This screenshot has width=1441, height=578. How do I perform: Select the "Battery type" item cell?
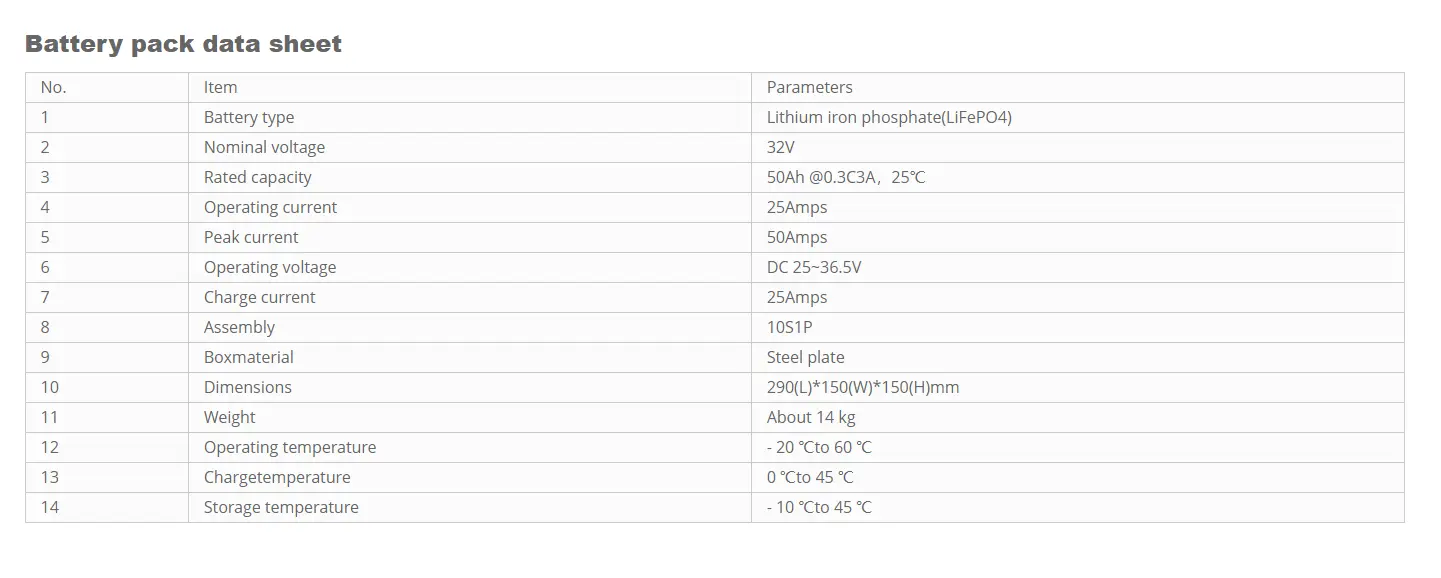pos(249,118)
